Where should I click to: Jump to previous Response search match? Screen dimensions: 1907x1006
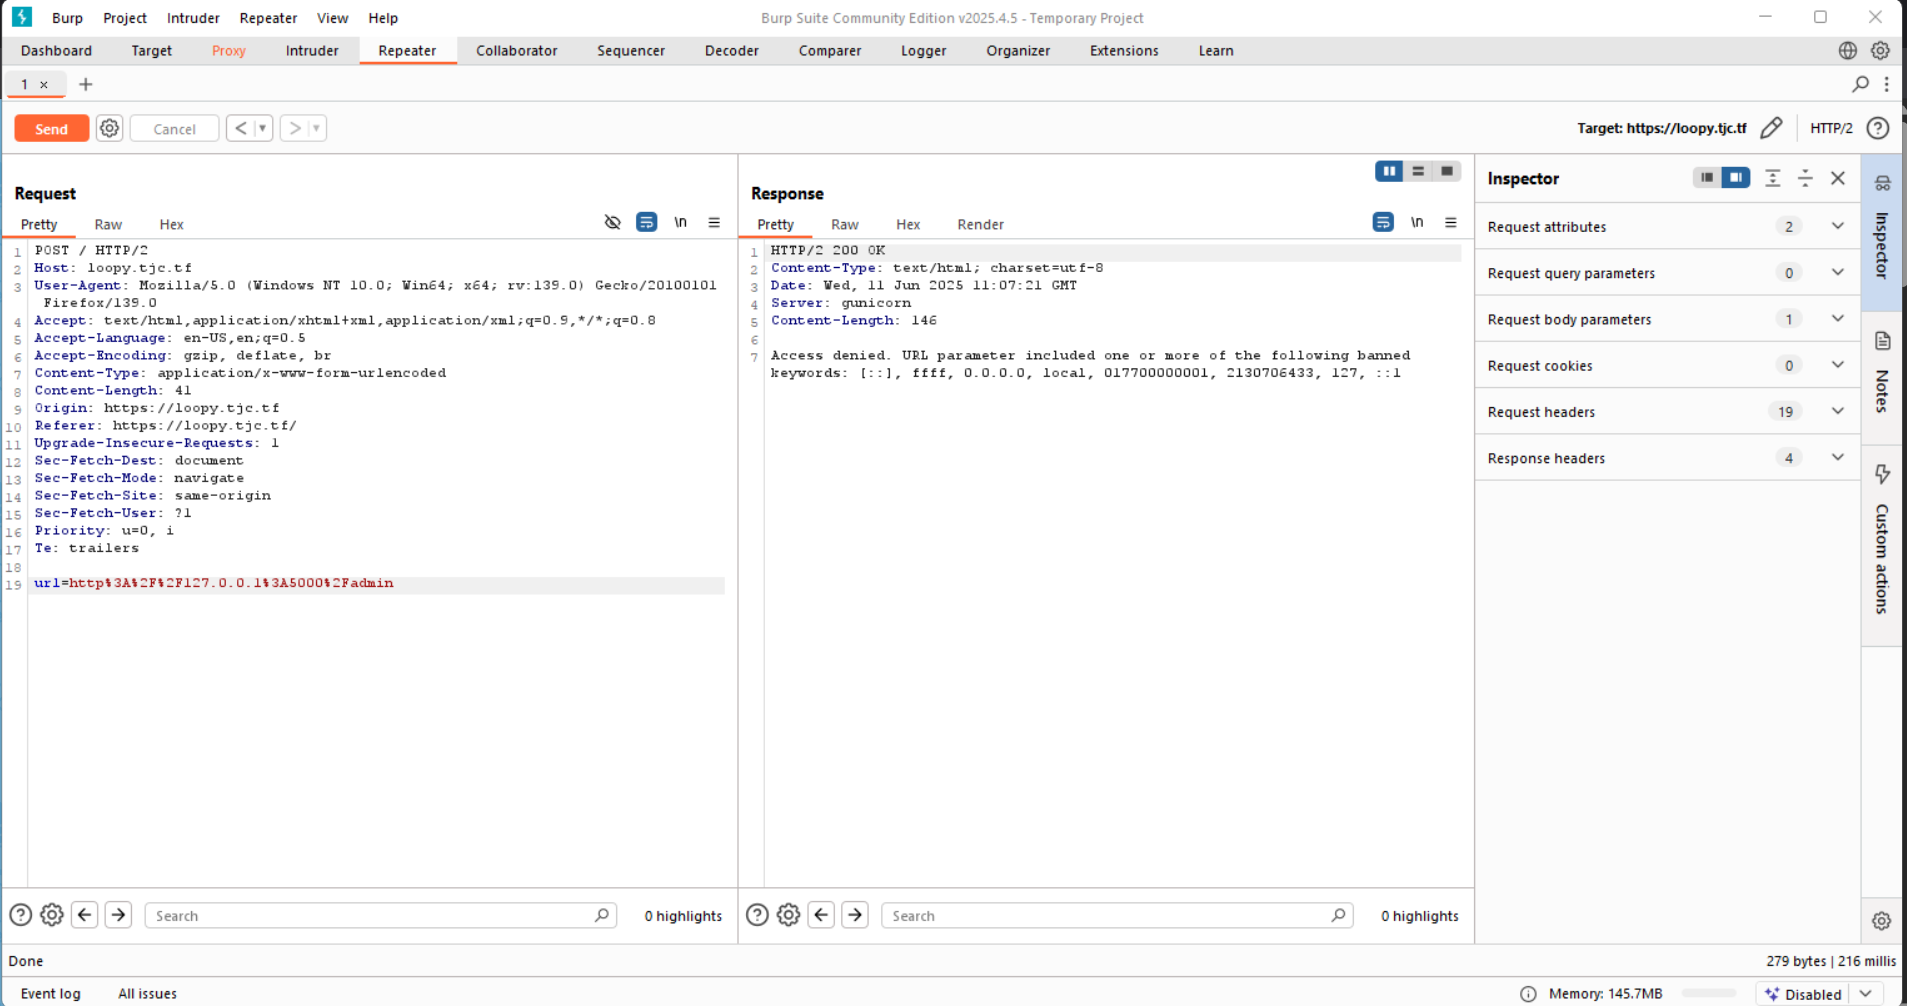822,915
